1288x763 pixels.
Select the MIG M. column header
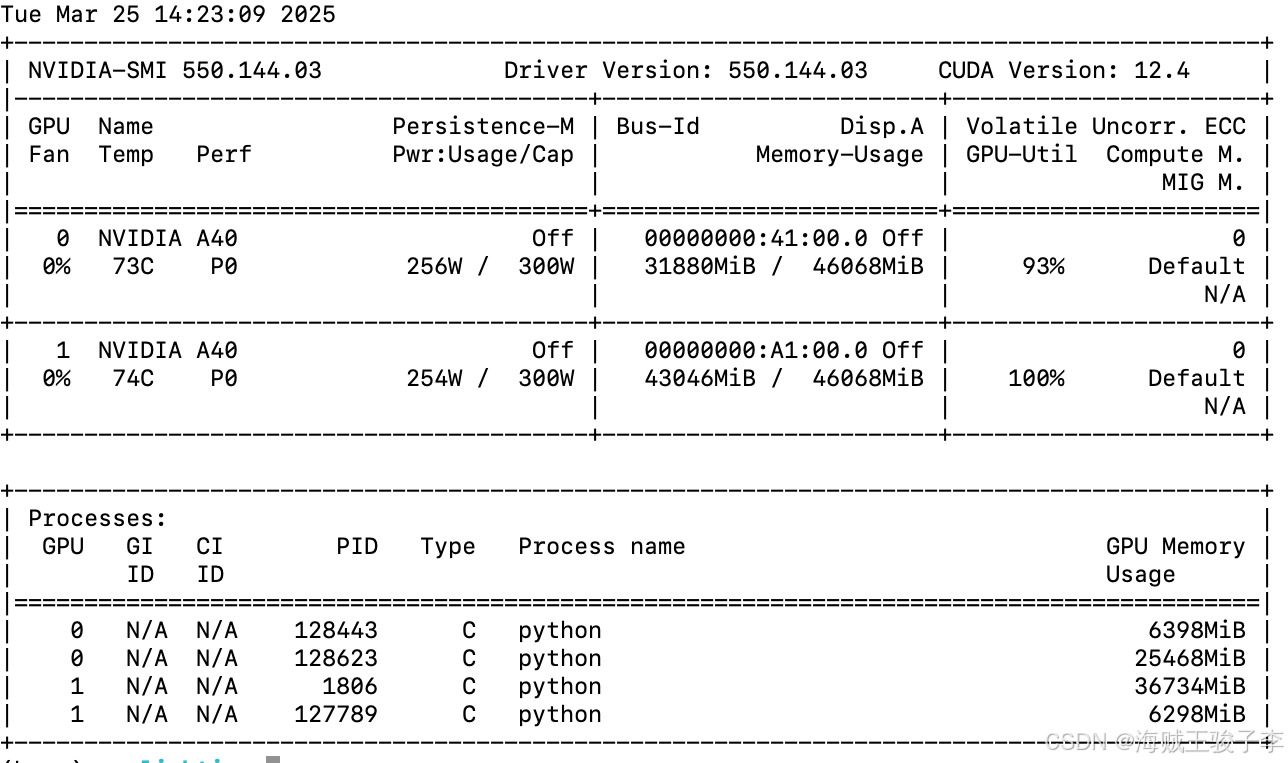(1204, 183)
